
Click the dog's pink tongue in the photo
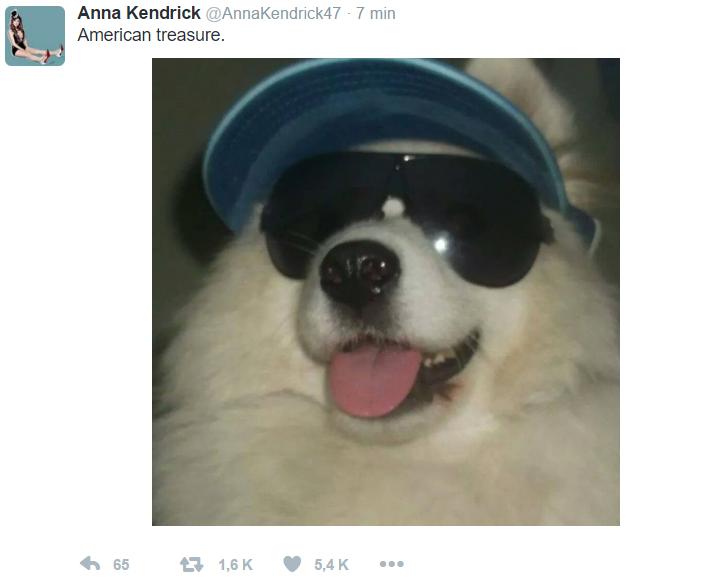tap(374, 381)
